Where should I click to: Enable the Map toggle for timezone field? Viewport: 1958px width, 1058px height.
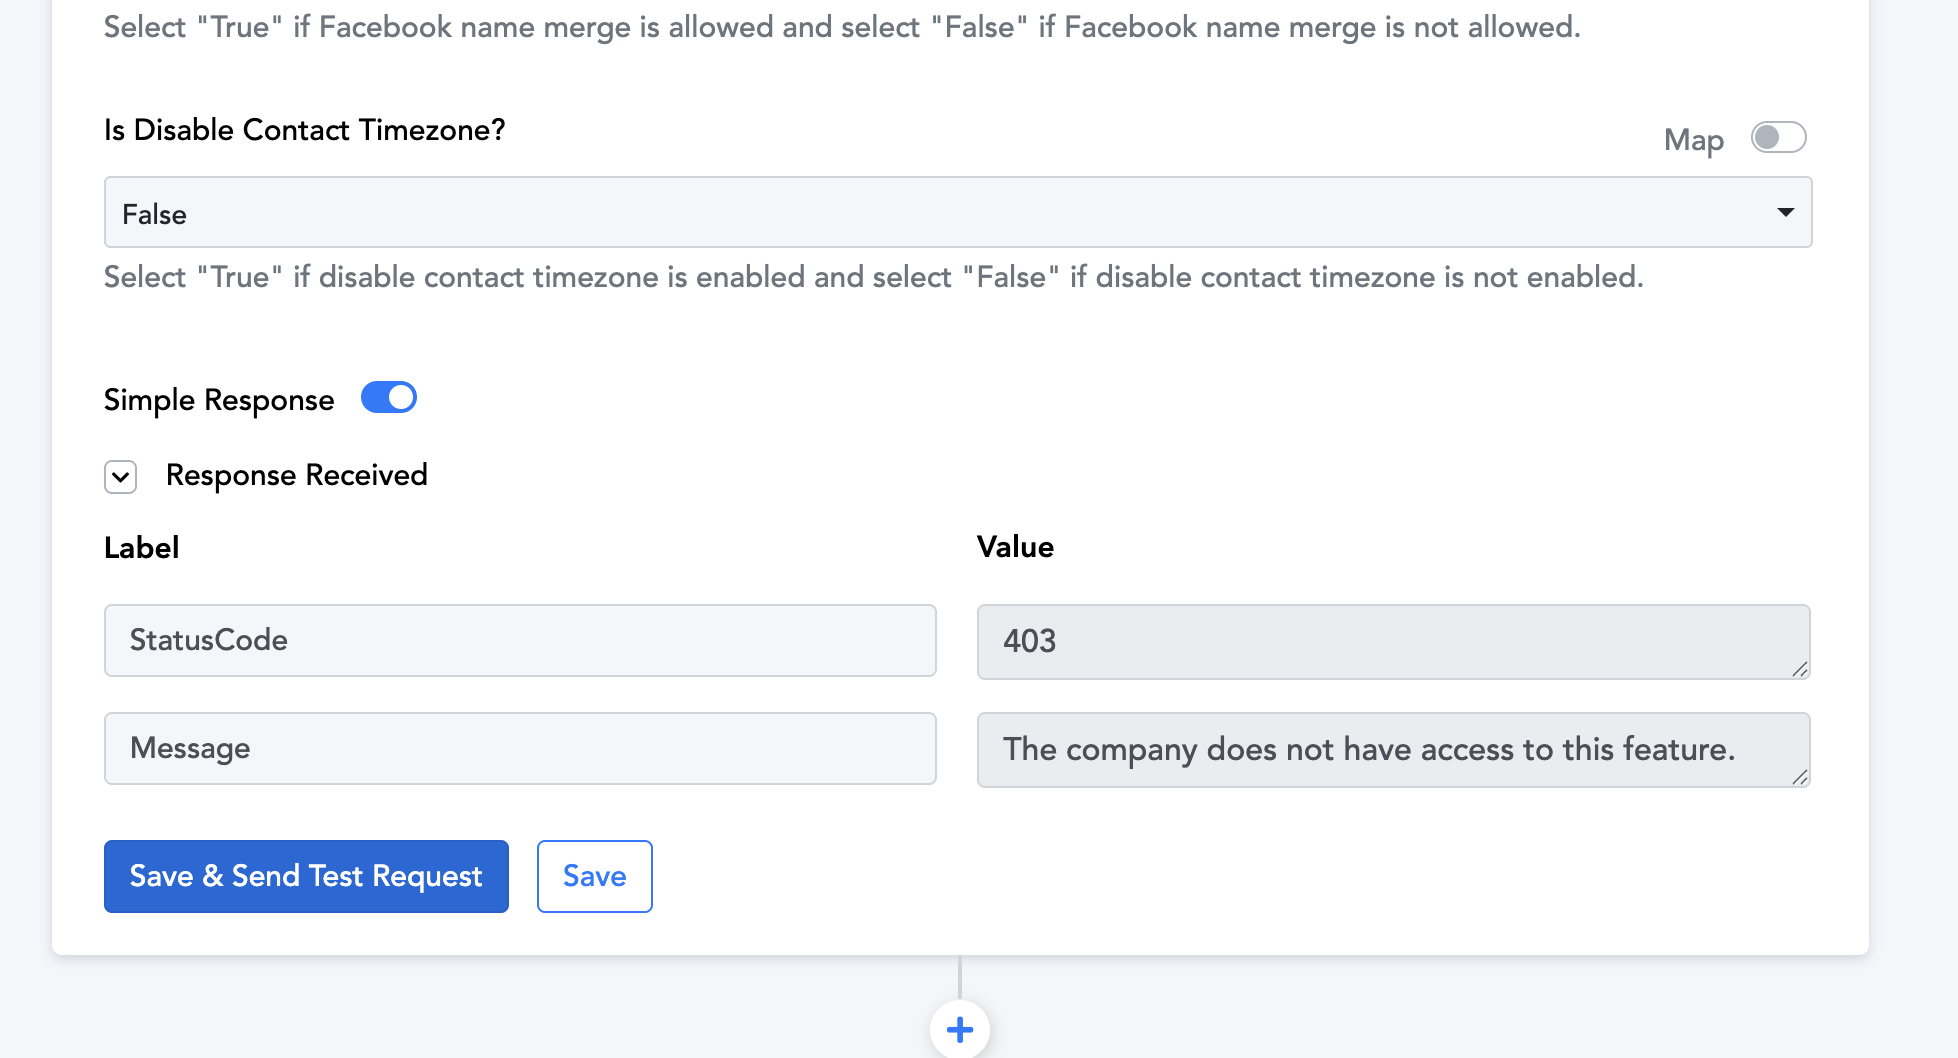tap(1778, 137)
